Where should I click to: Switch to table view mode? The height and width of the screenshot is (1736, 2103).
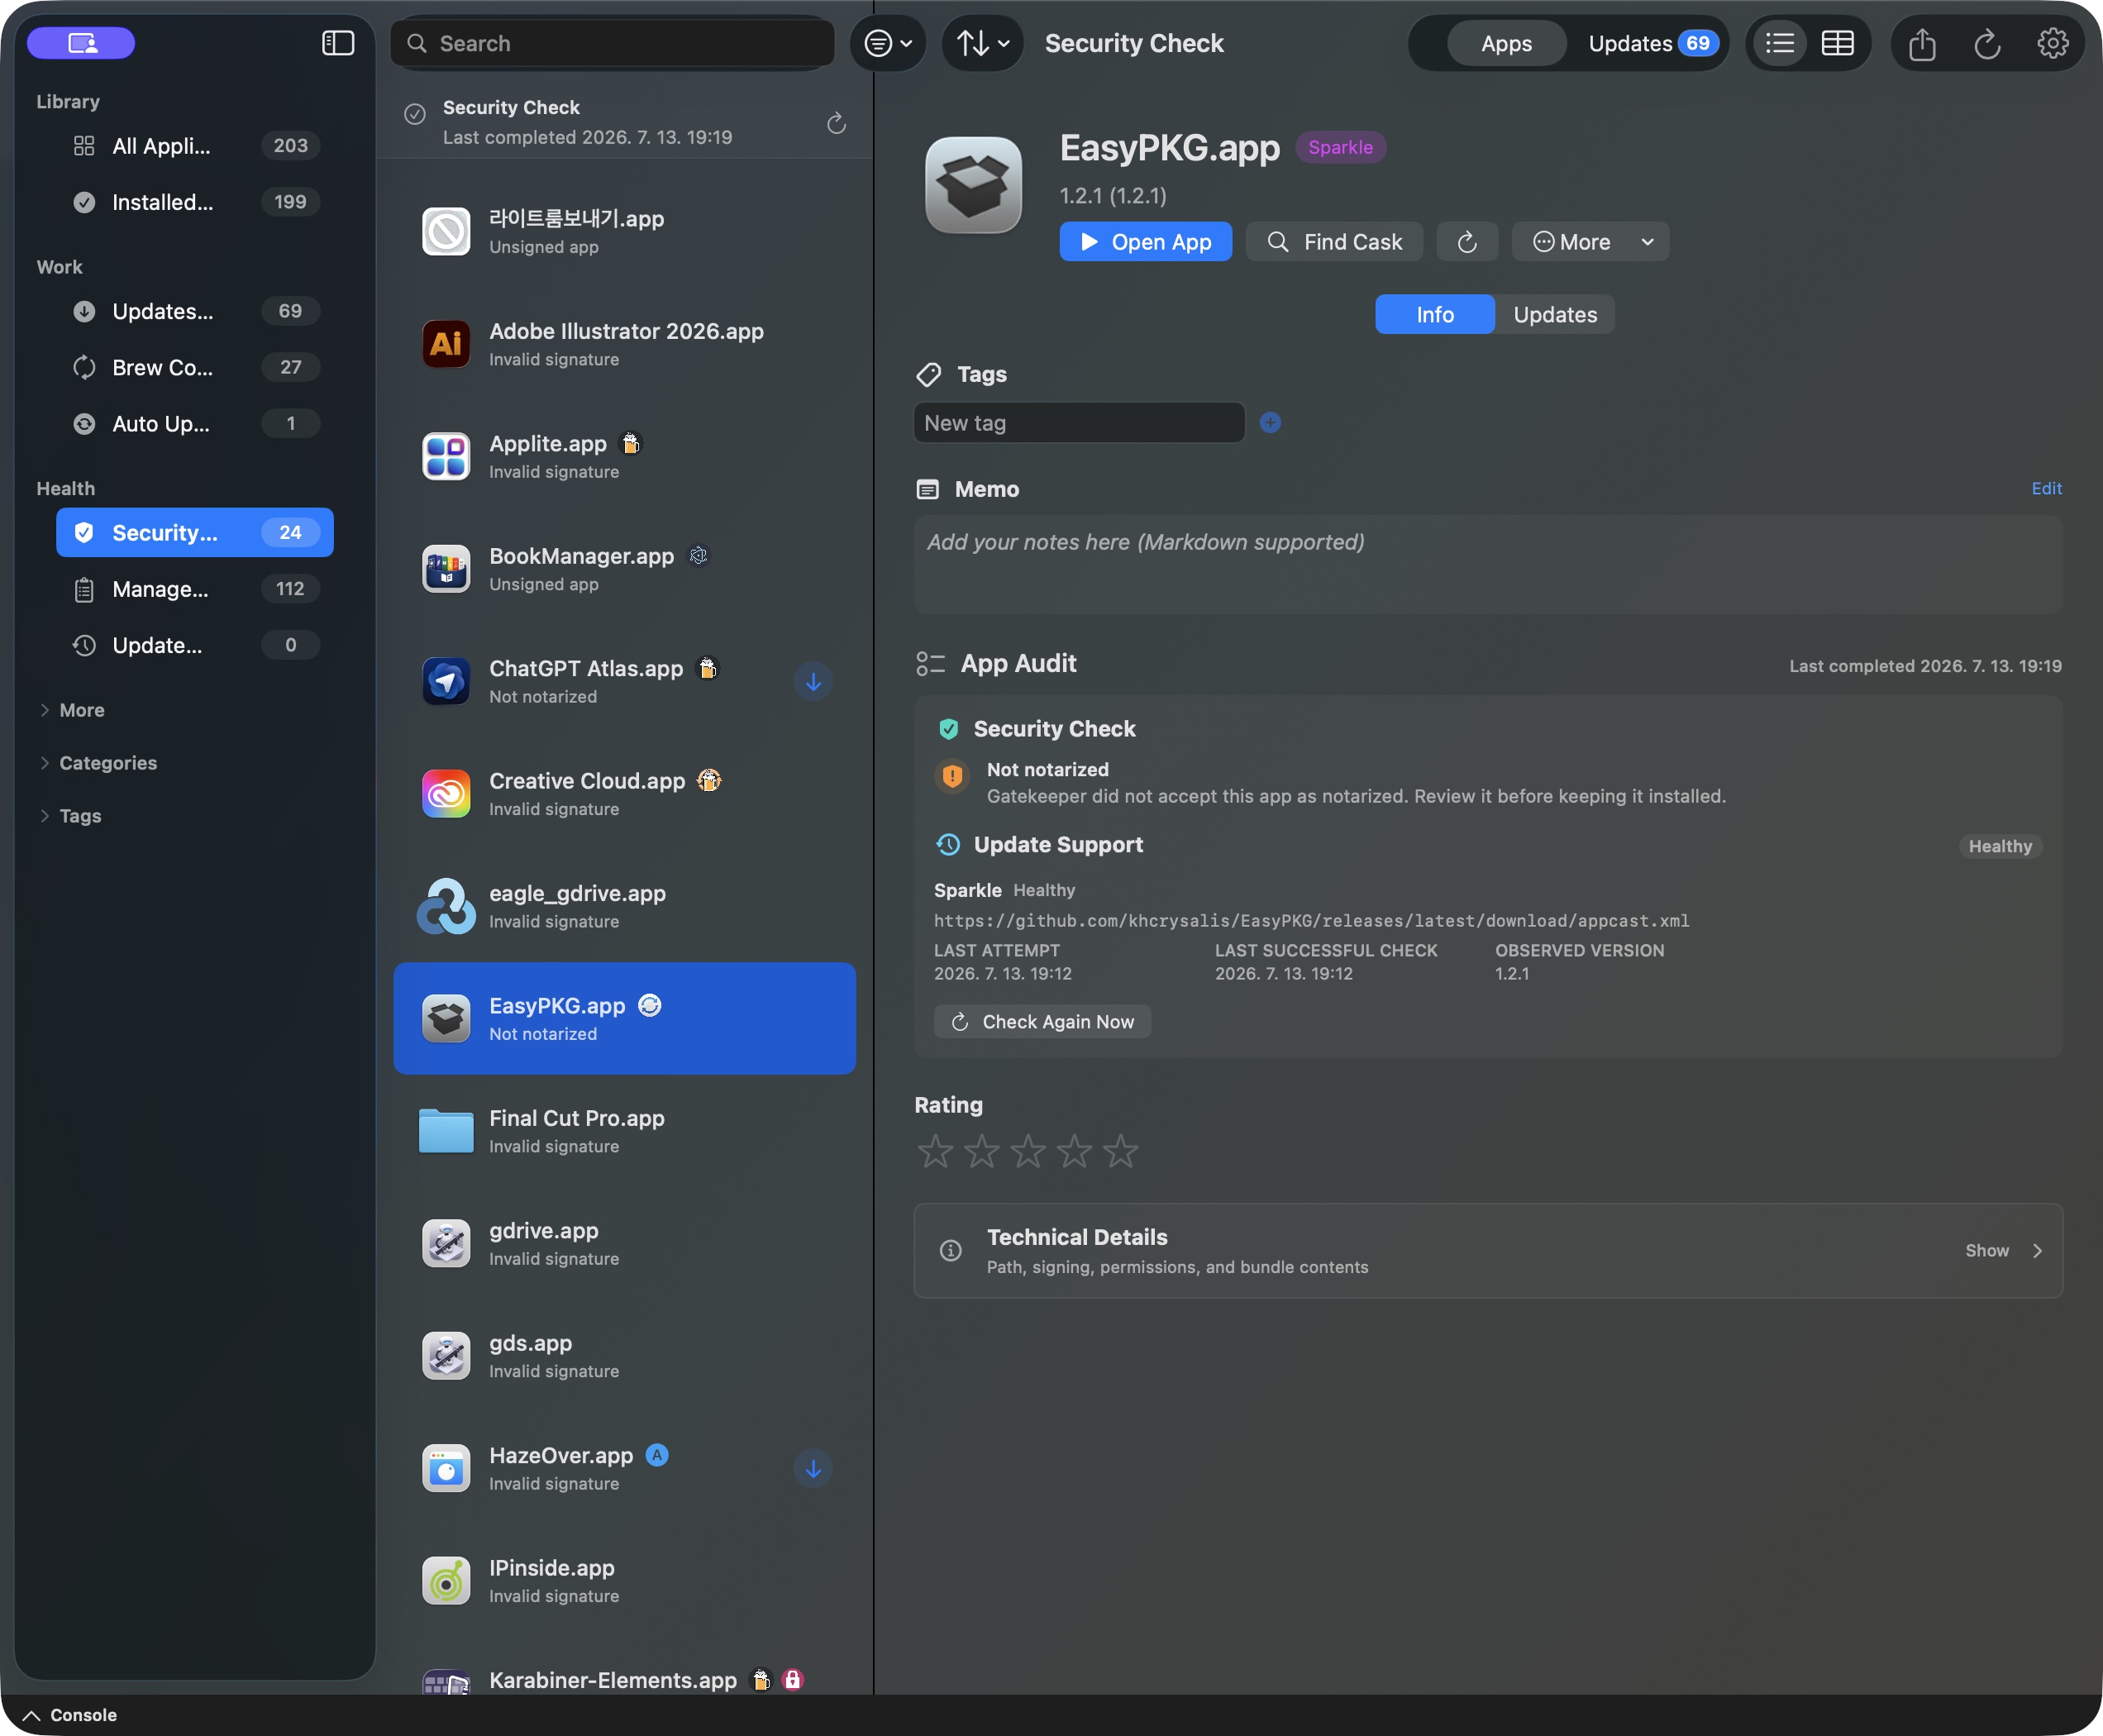[x=1837, y=43]
